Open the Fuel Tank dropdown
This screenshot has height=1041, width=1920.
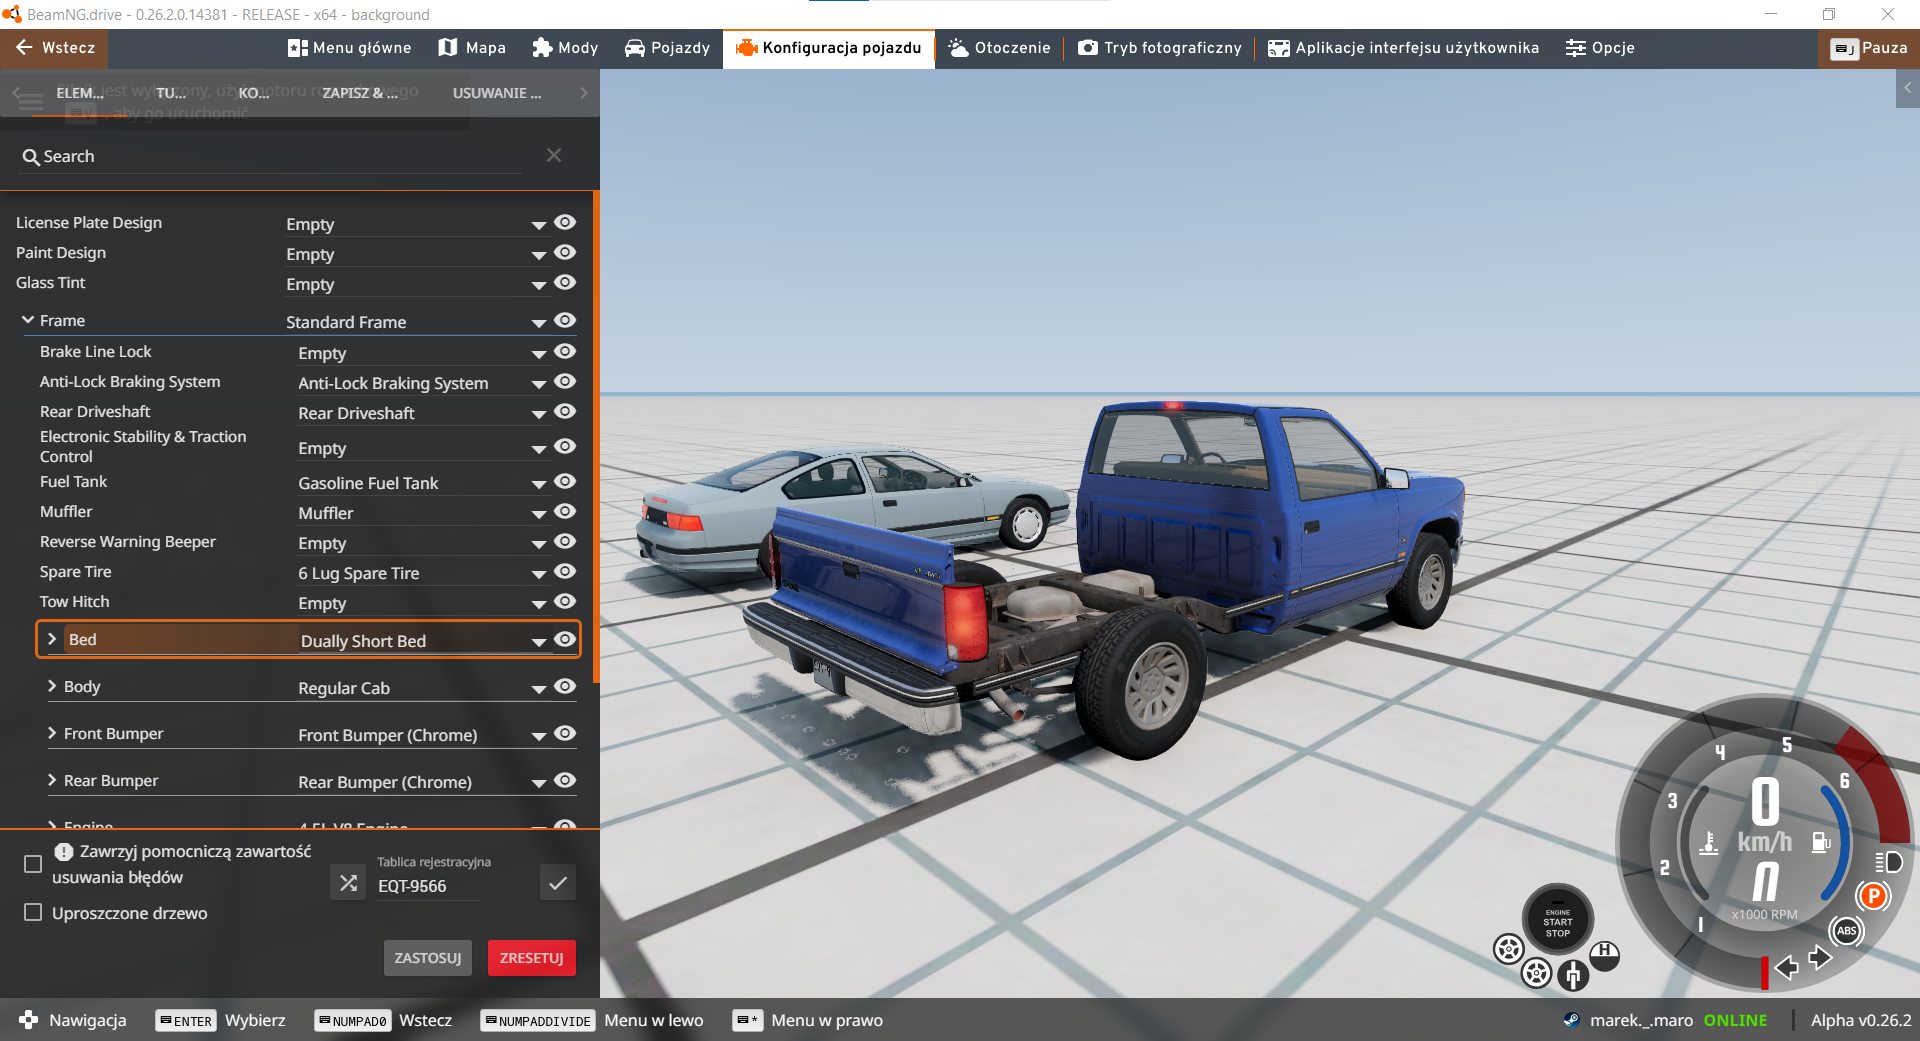coord(422,483)
